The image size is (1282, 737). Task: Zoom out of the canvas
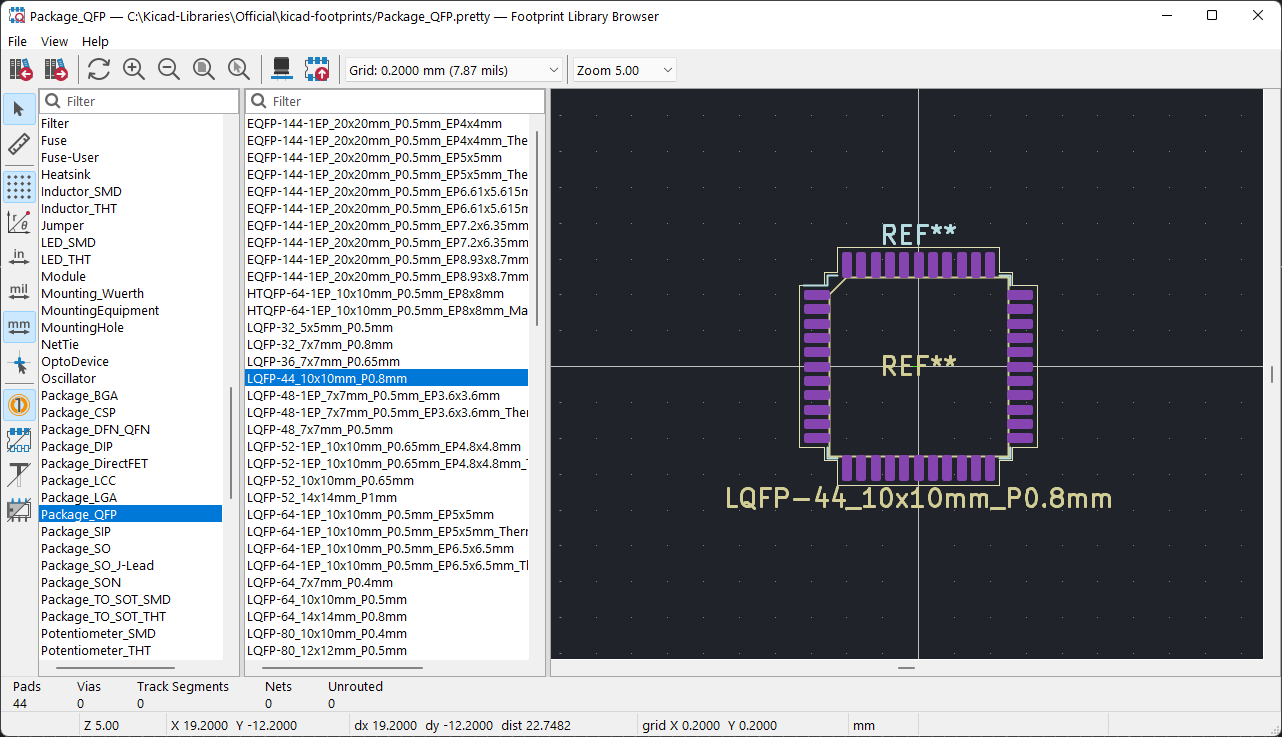(169, 69)
